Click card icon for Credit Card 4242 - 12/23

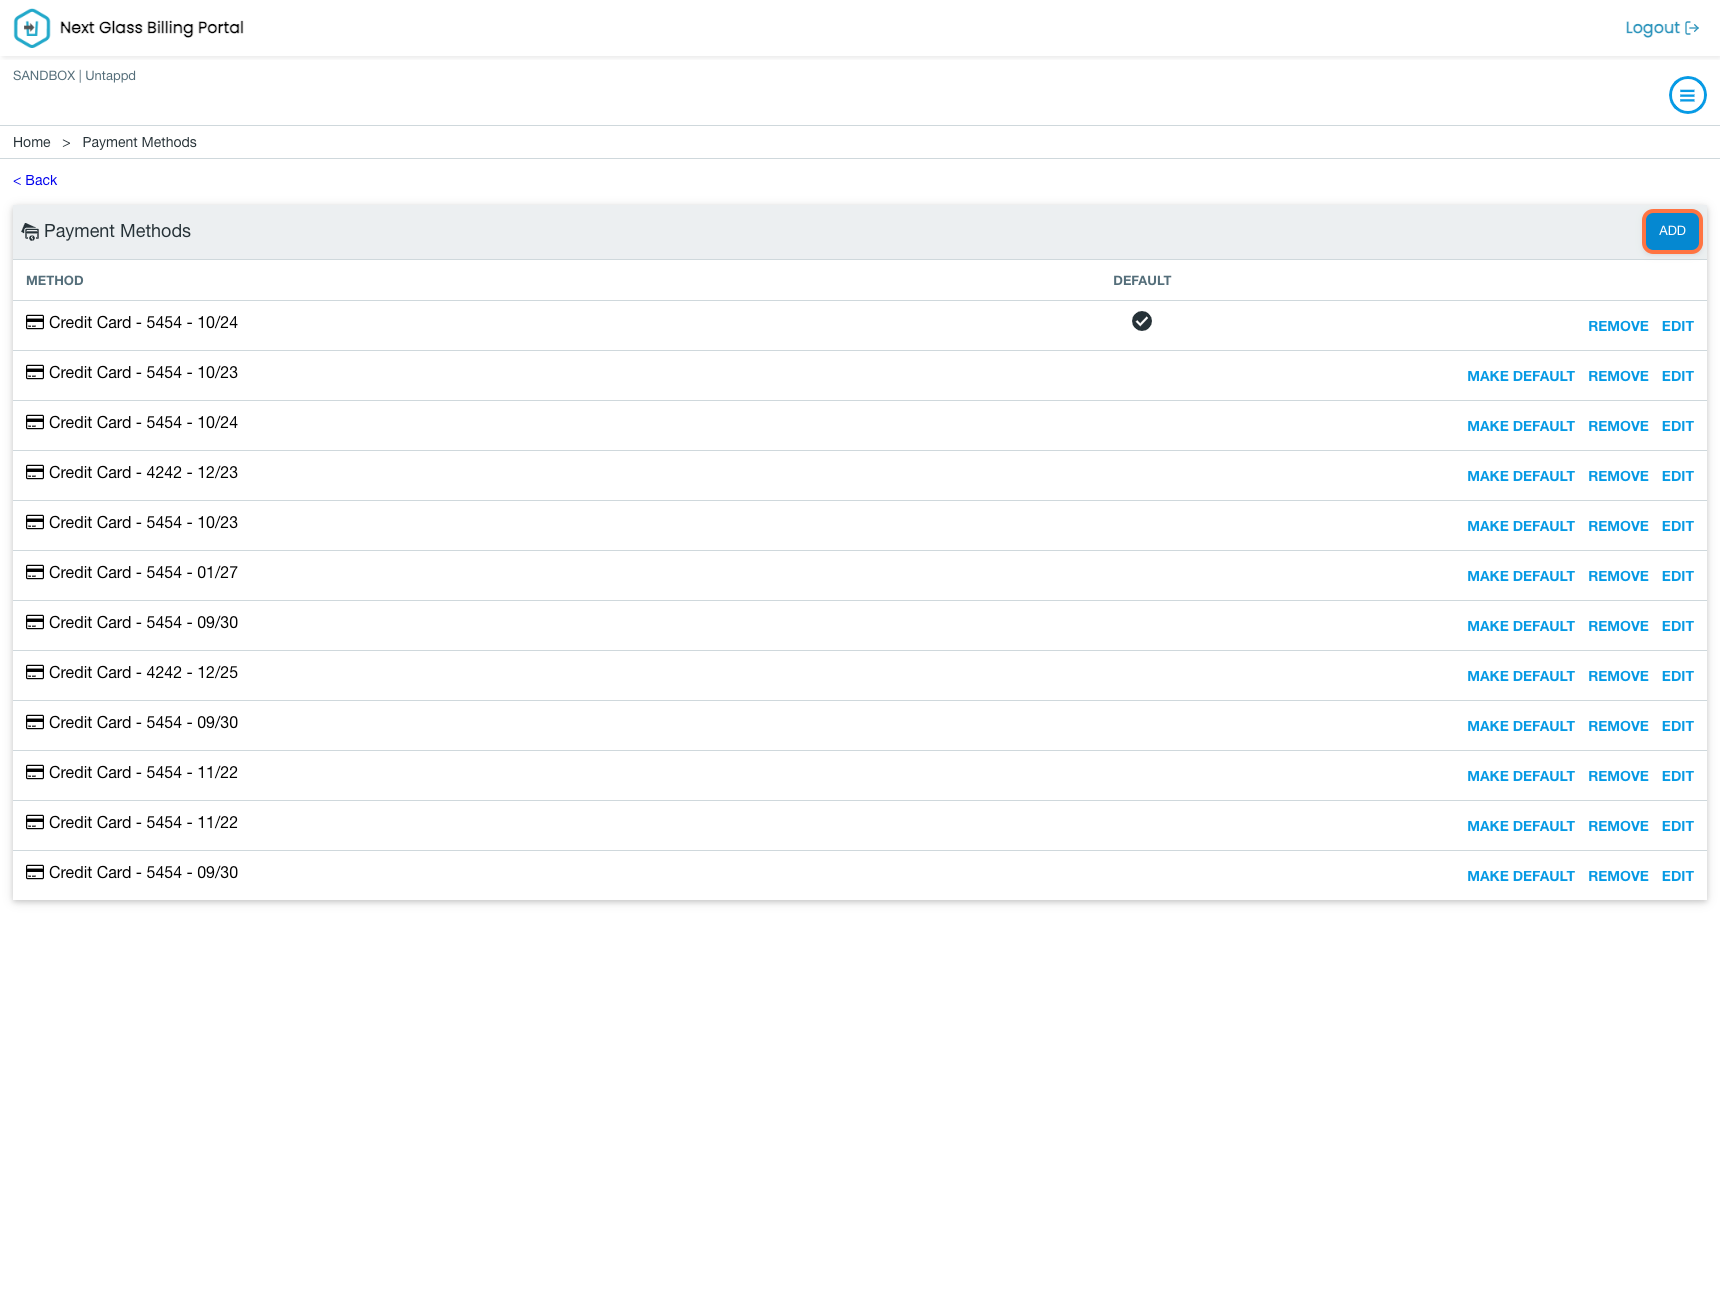pyautogui.click(x=35, y=472)
